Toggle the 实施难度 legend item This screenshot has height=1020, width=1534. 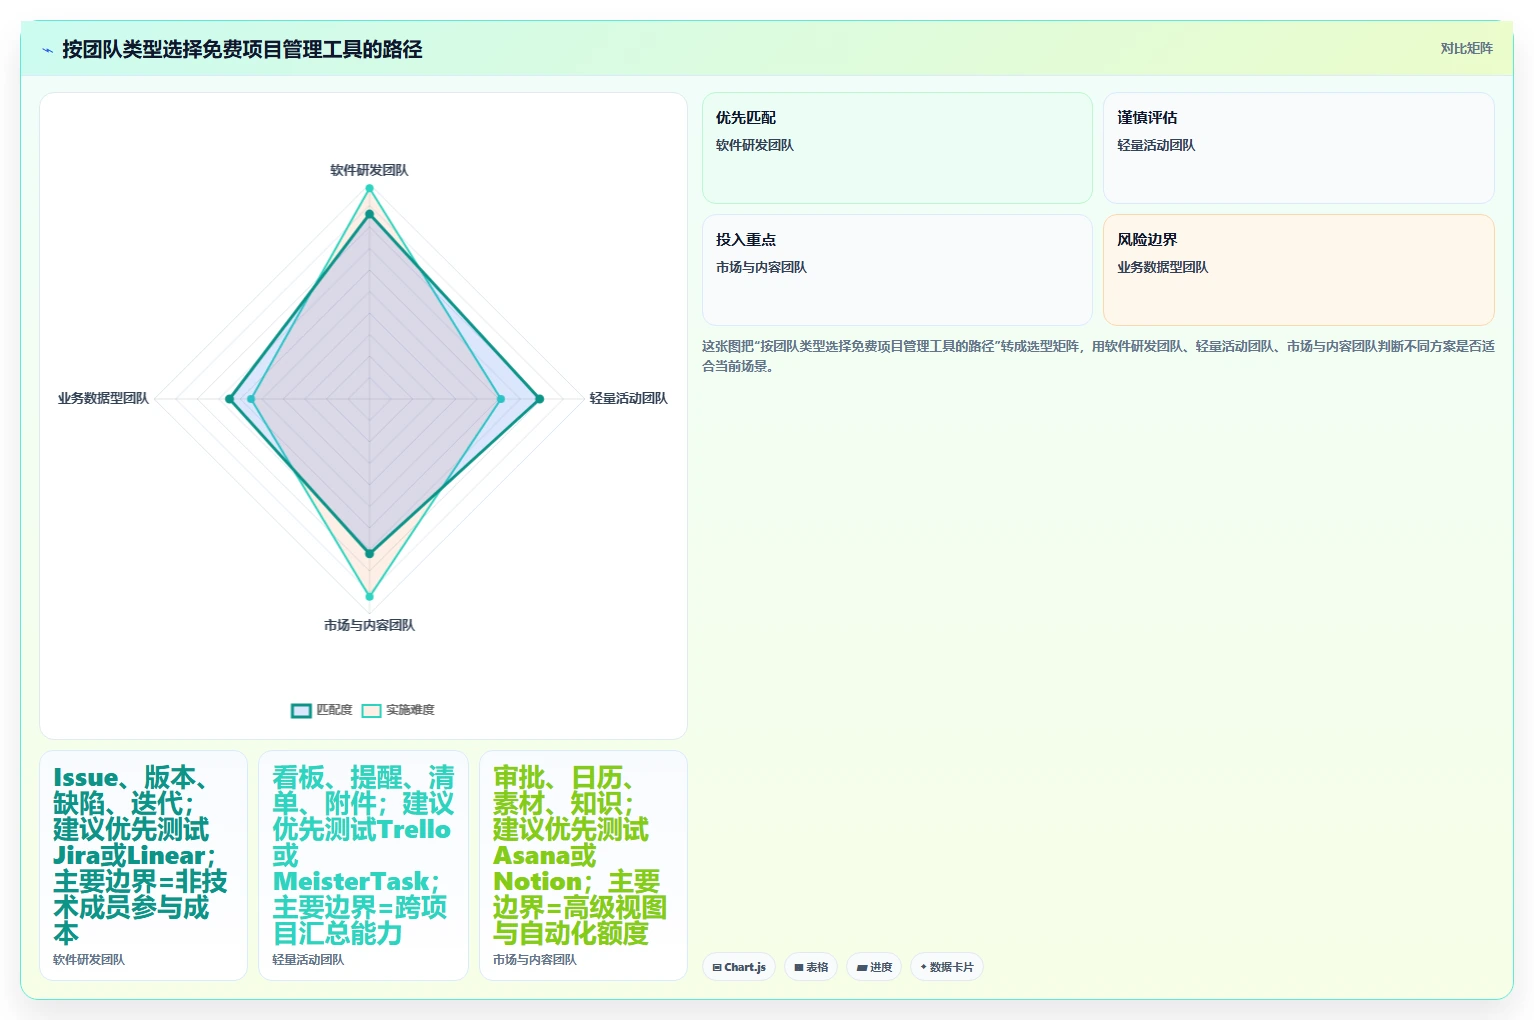tap(398, 710)
